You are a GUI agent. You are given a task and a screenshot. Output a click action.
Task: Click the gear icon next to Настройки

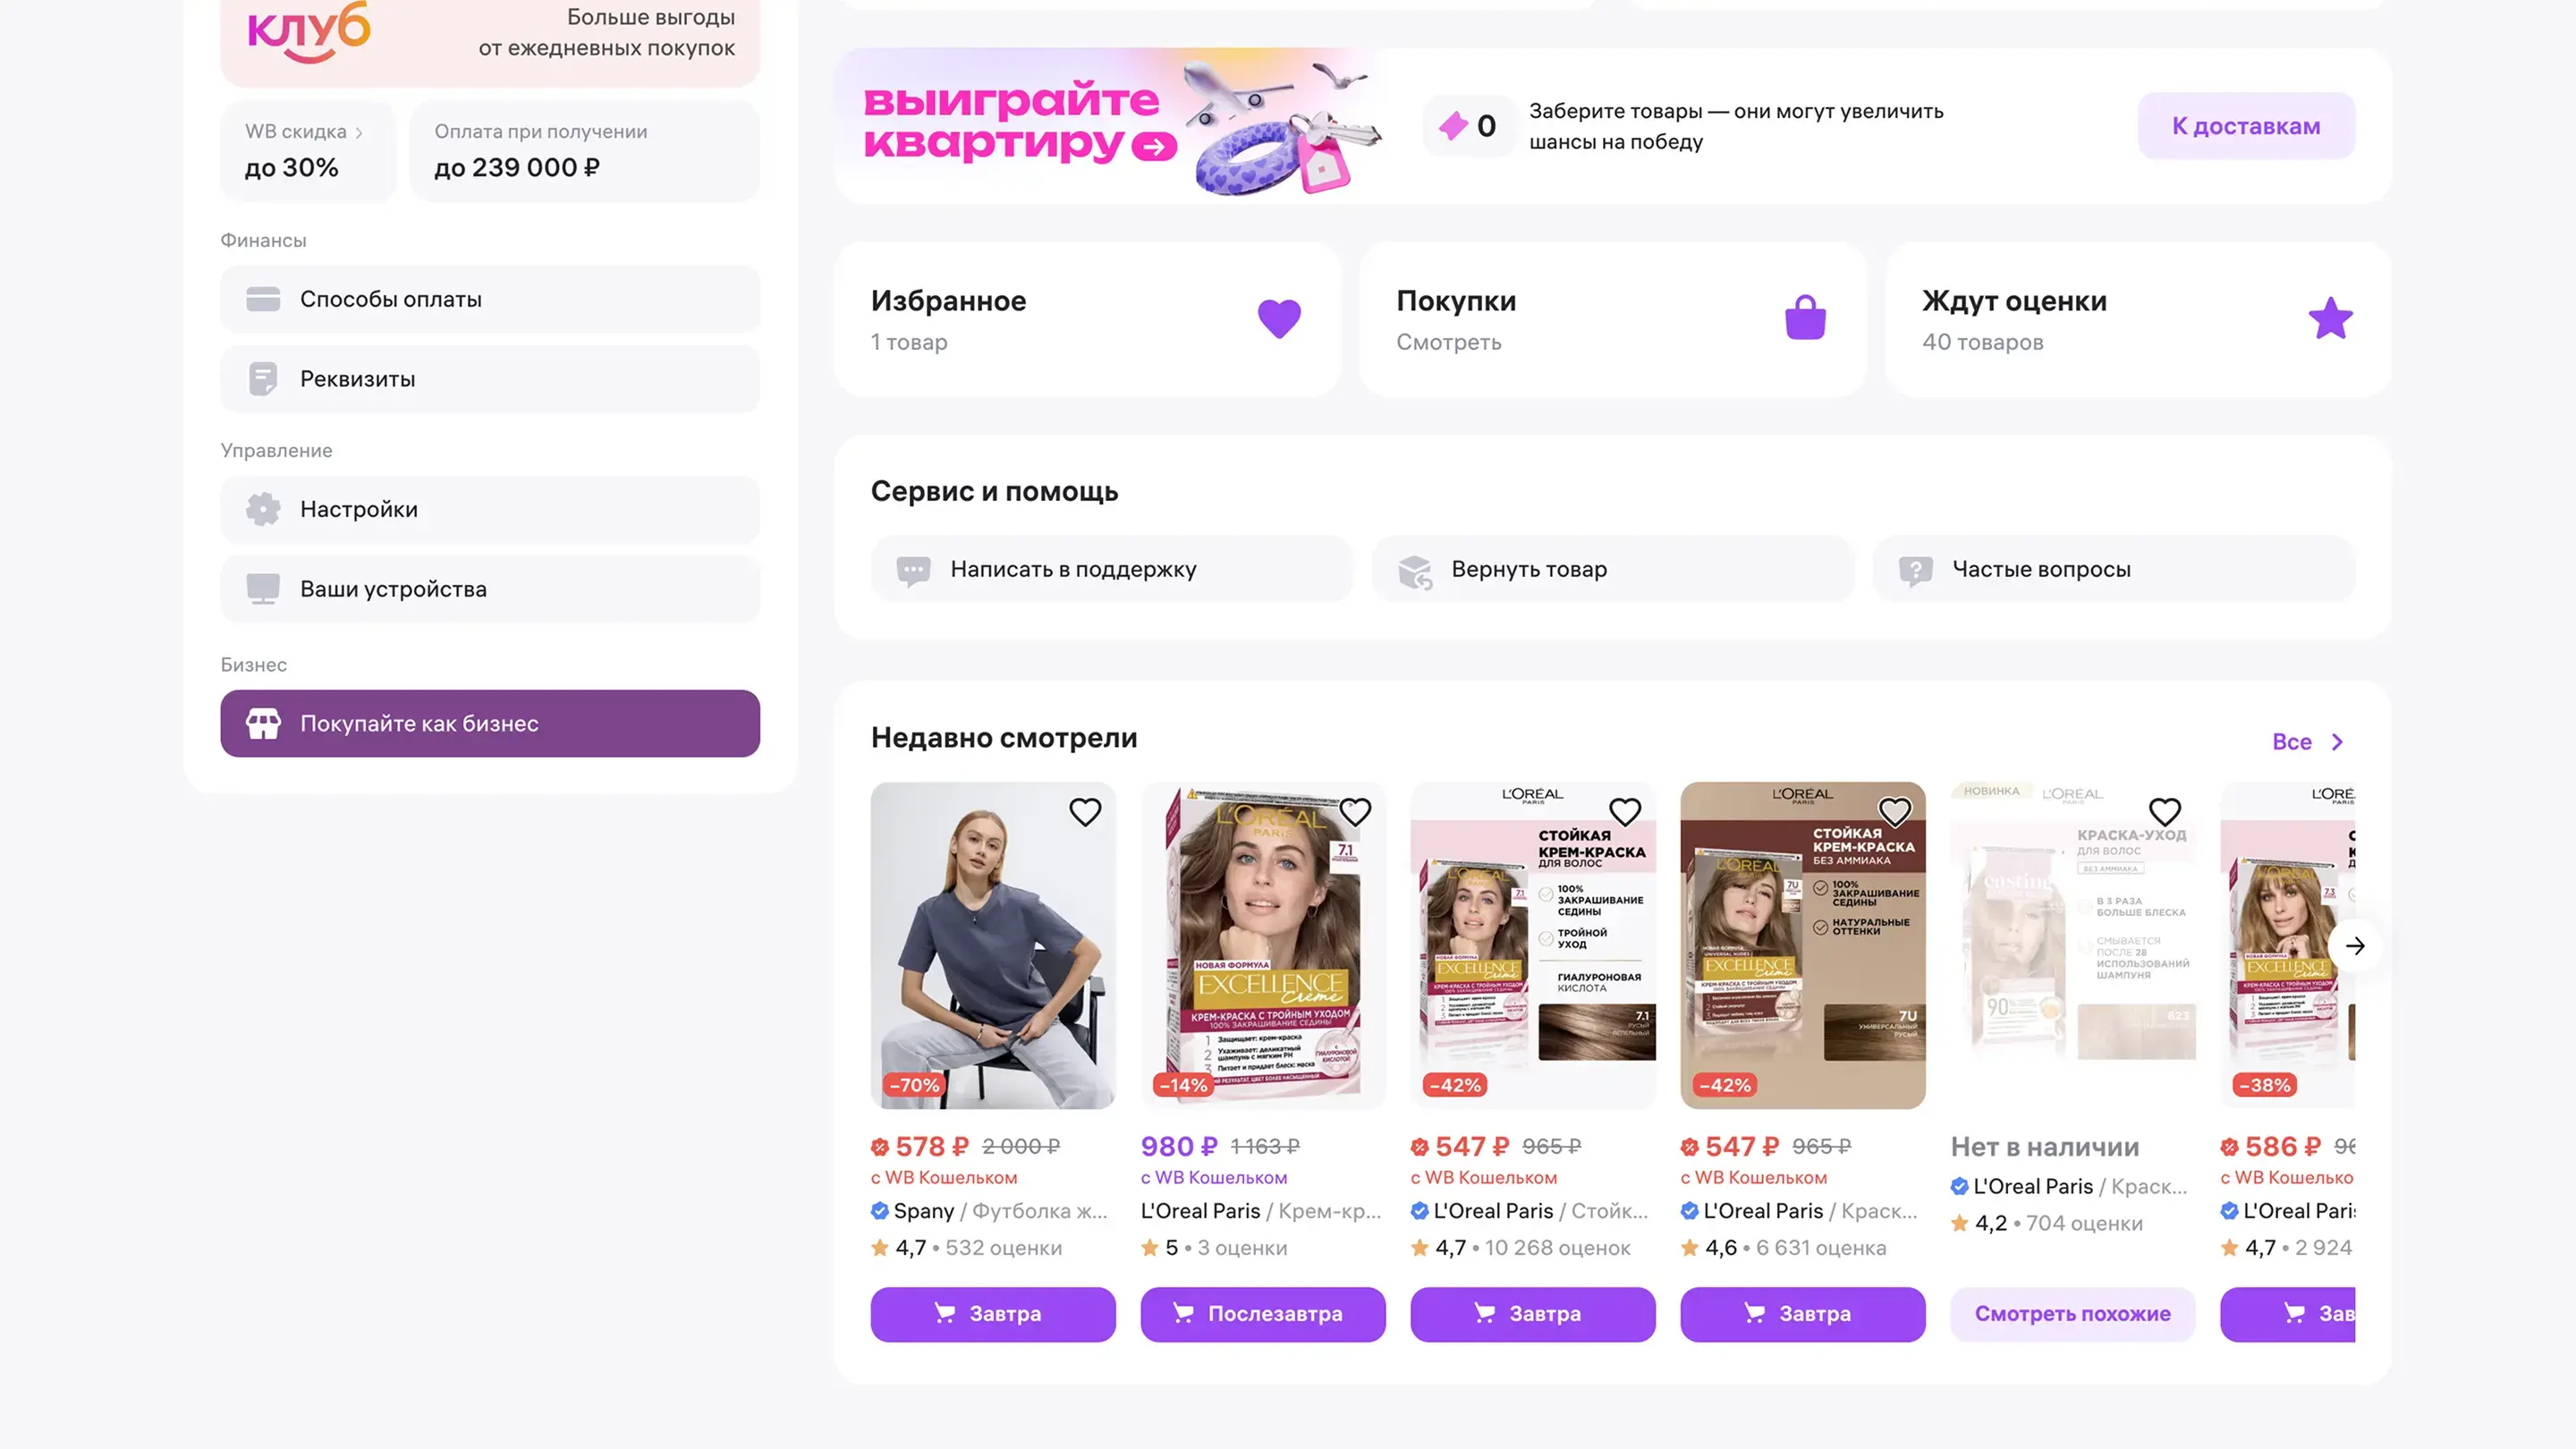[263, 509]
